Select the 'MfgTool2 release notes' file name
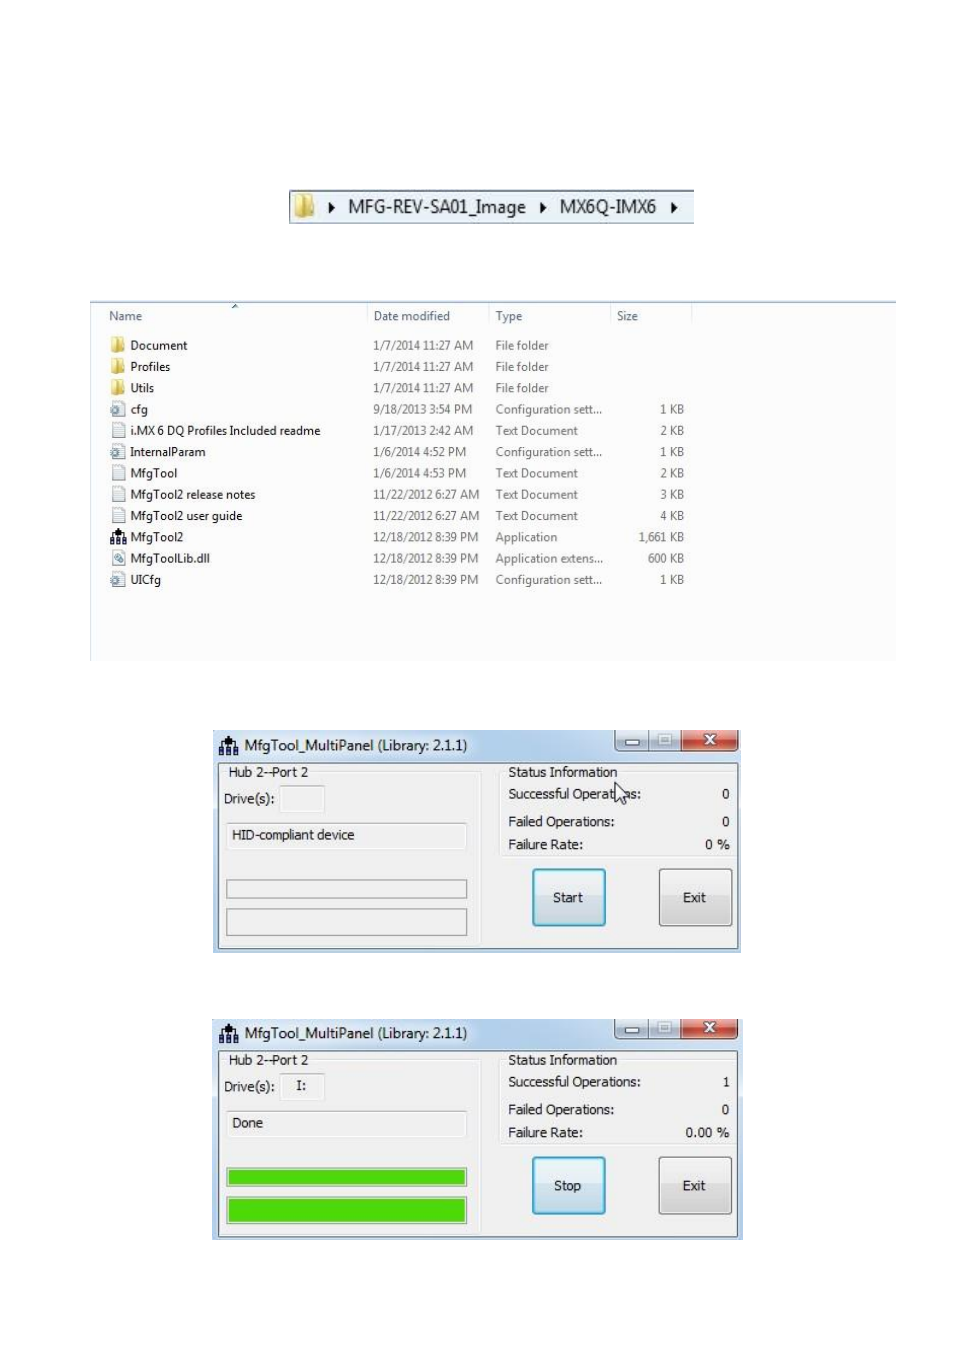 point(192,494)
